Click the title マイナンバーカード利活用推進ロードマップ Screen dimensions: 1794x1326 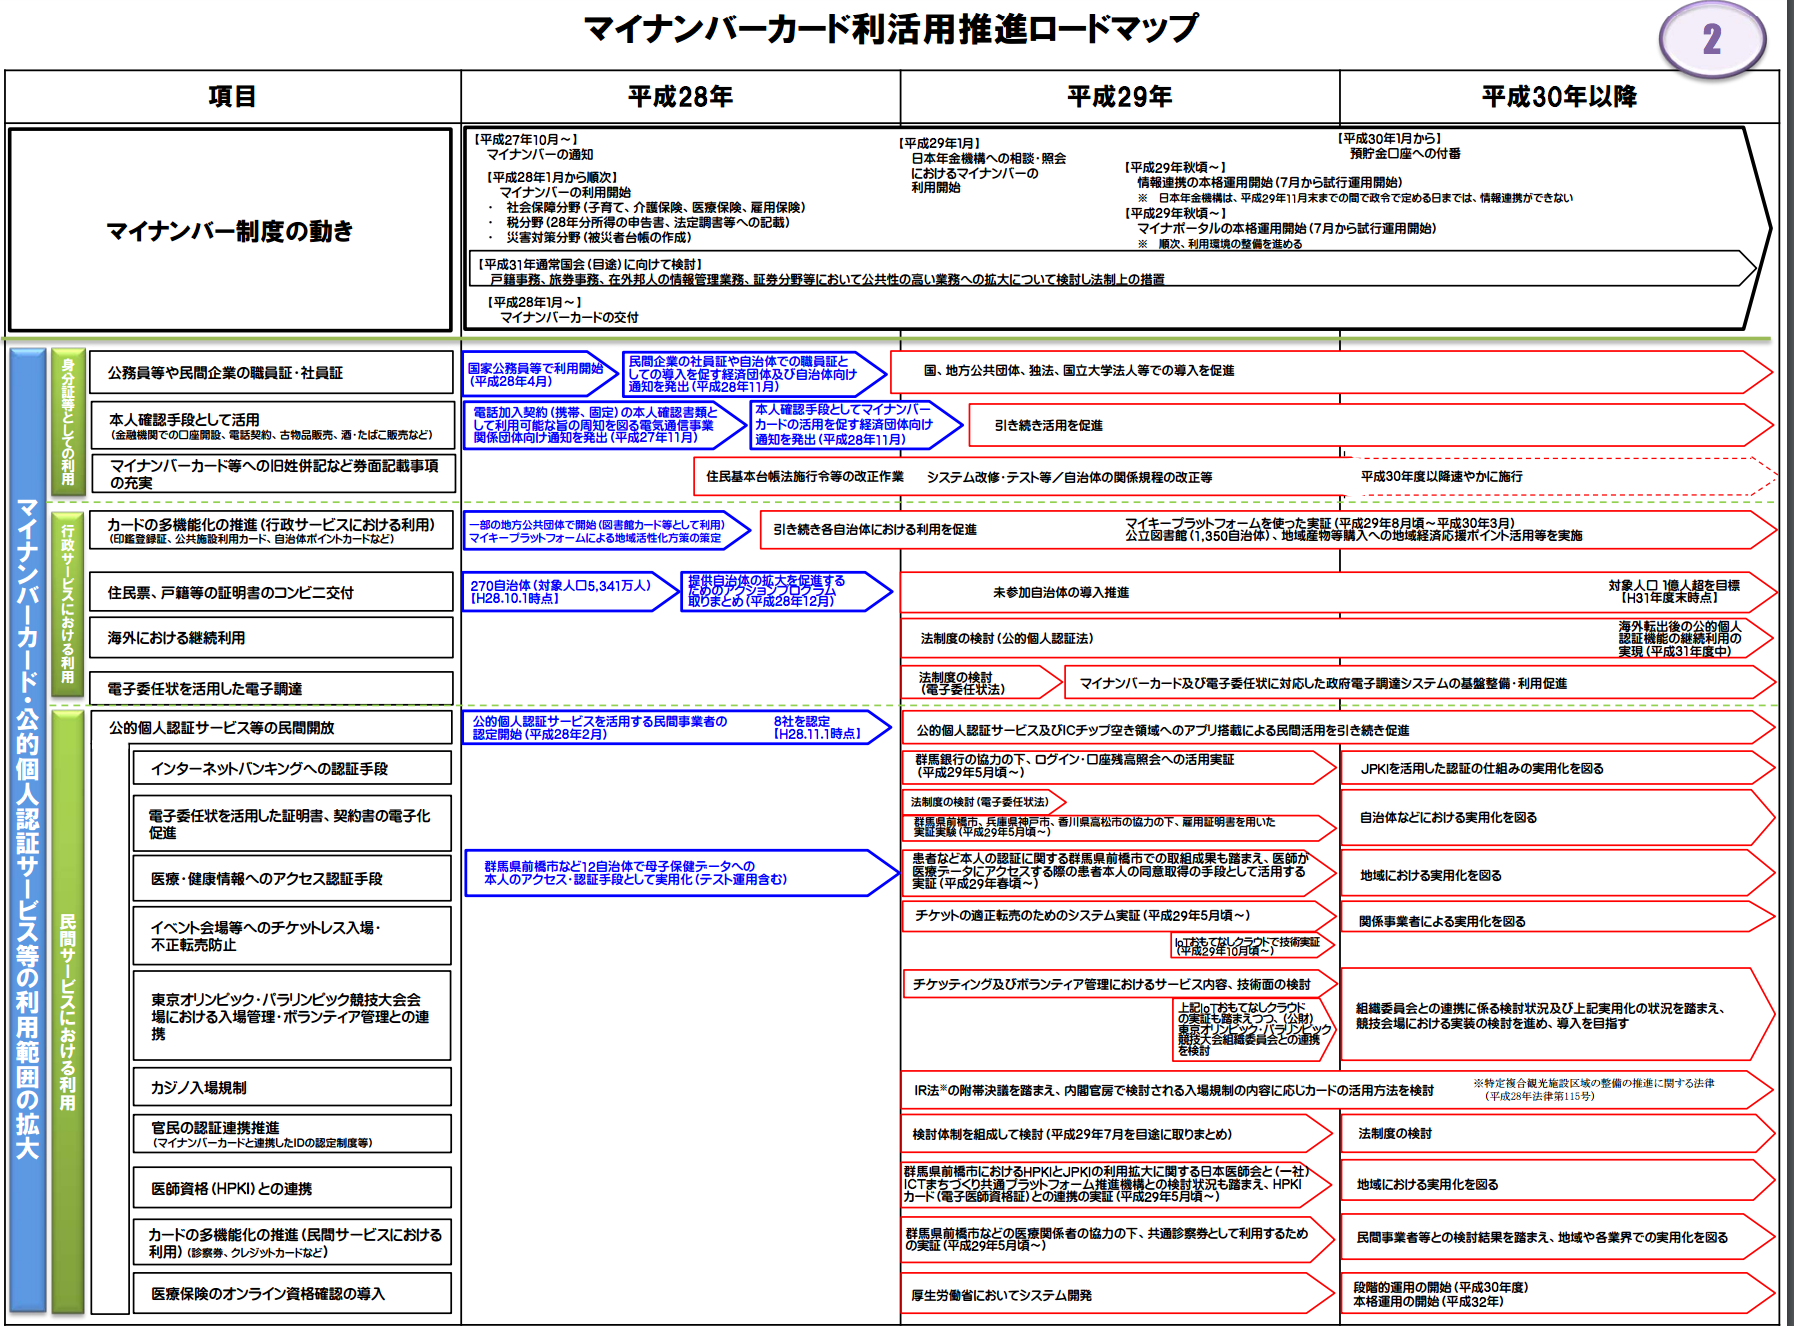(890, 28)
